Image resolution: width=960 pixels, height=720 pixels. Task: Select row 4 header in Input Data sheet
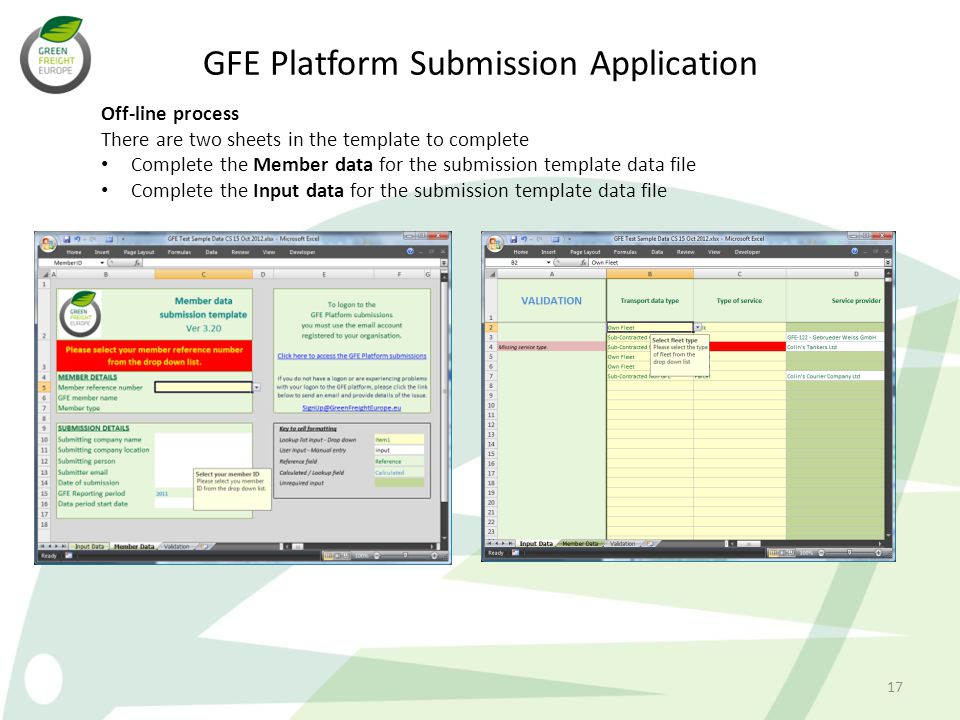491,347
